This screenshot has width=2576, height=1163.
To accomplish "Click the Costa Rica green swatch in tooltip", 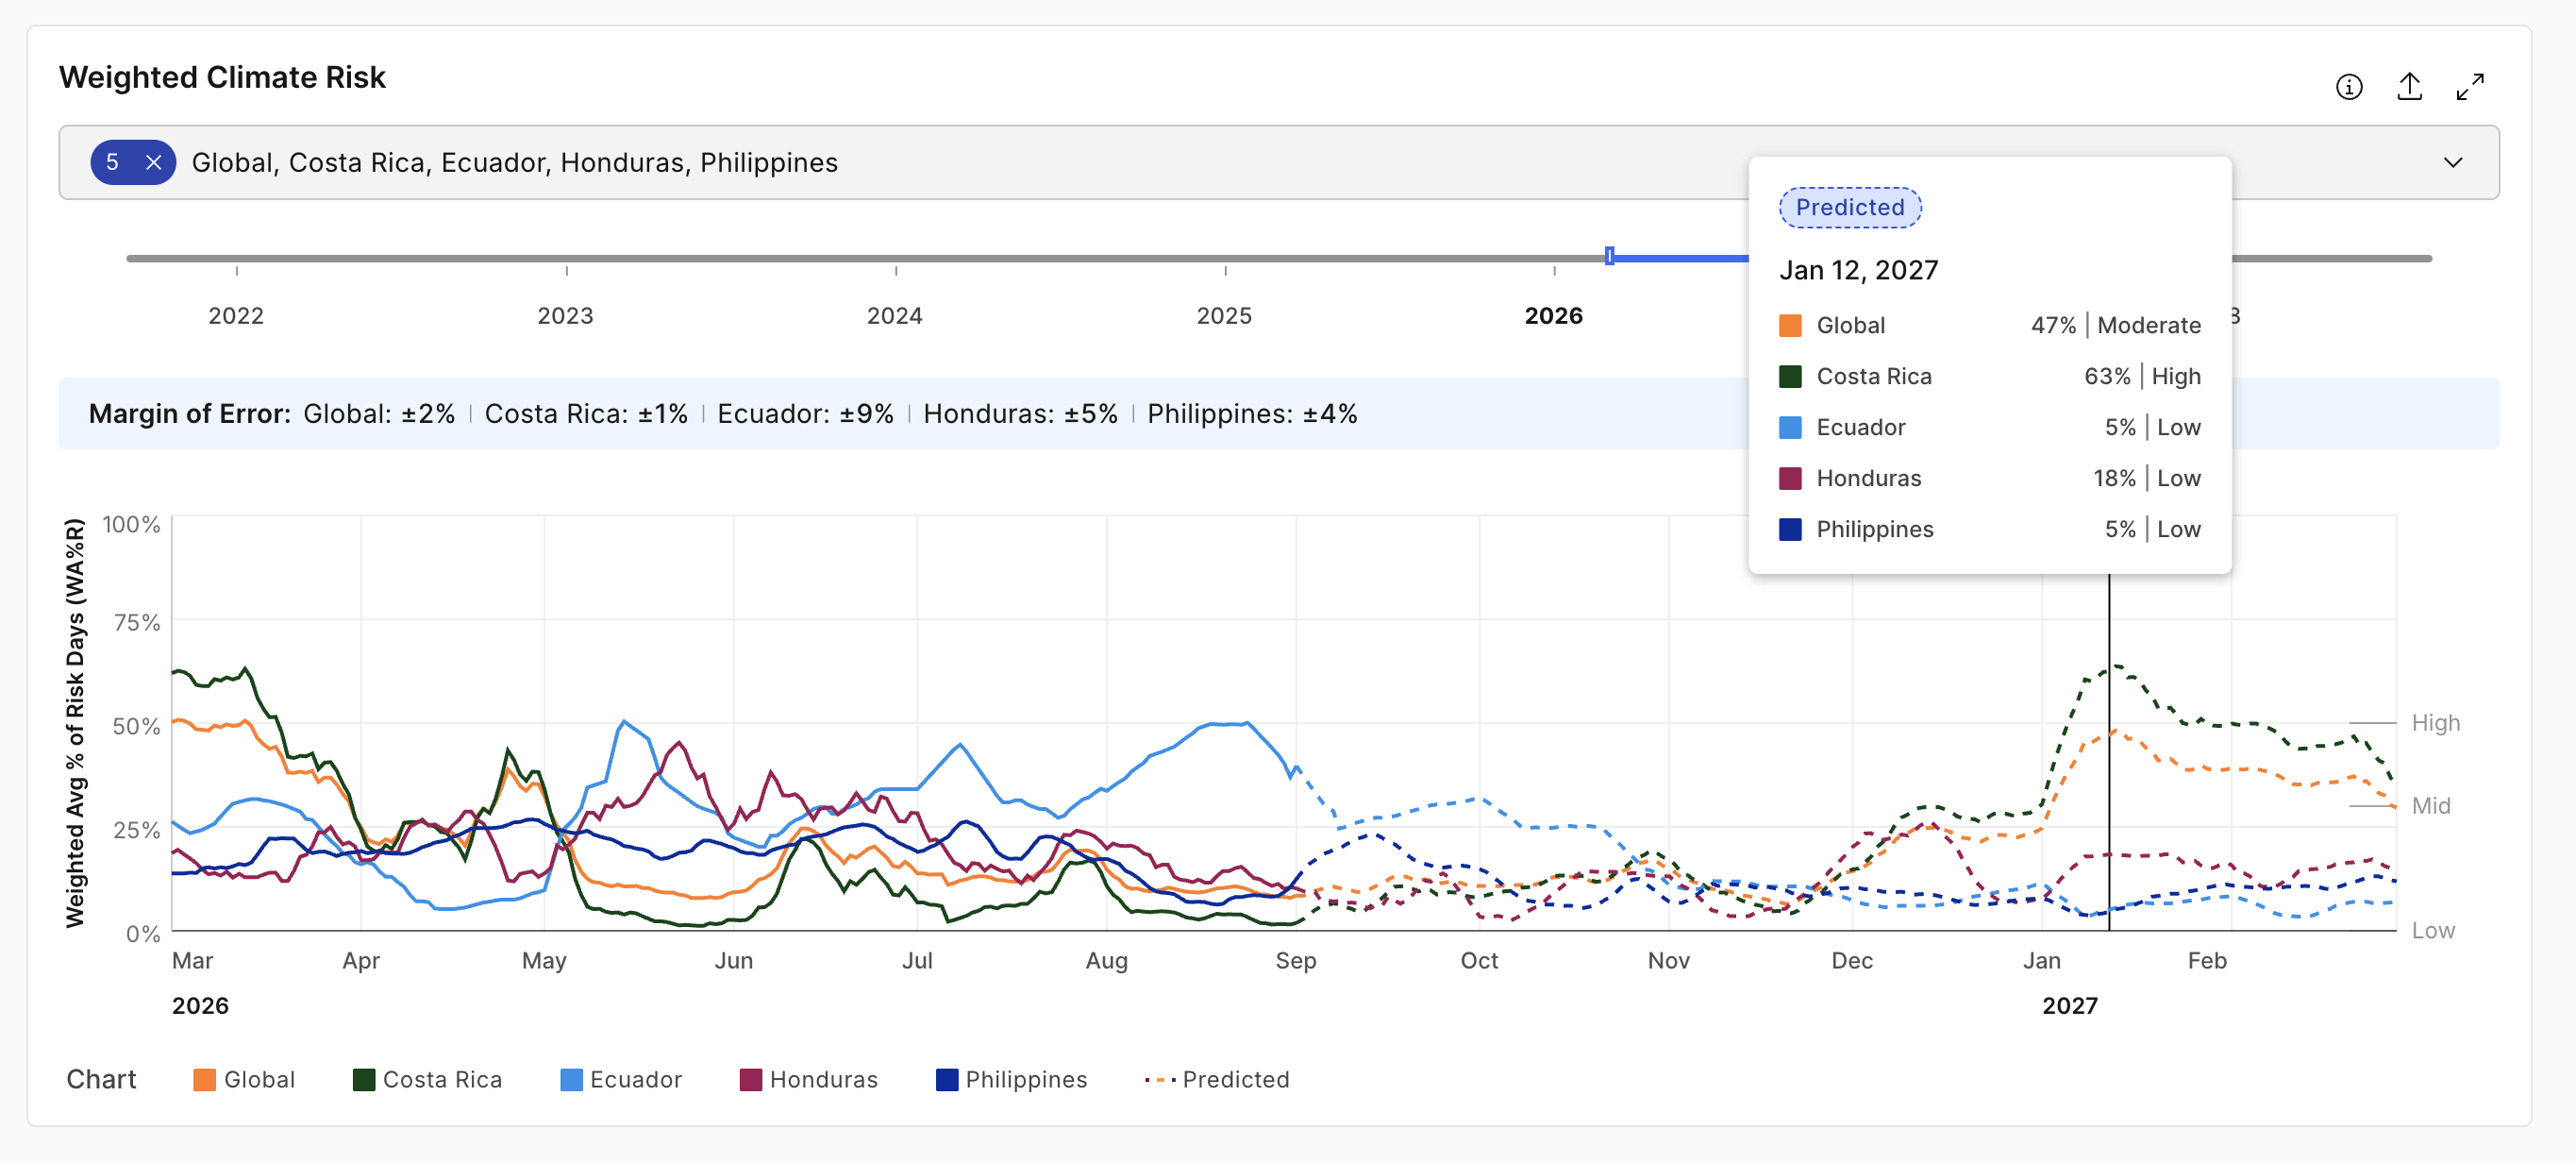I will [x=1790, y=376].
